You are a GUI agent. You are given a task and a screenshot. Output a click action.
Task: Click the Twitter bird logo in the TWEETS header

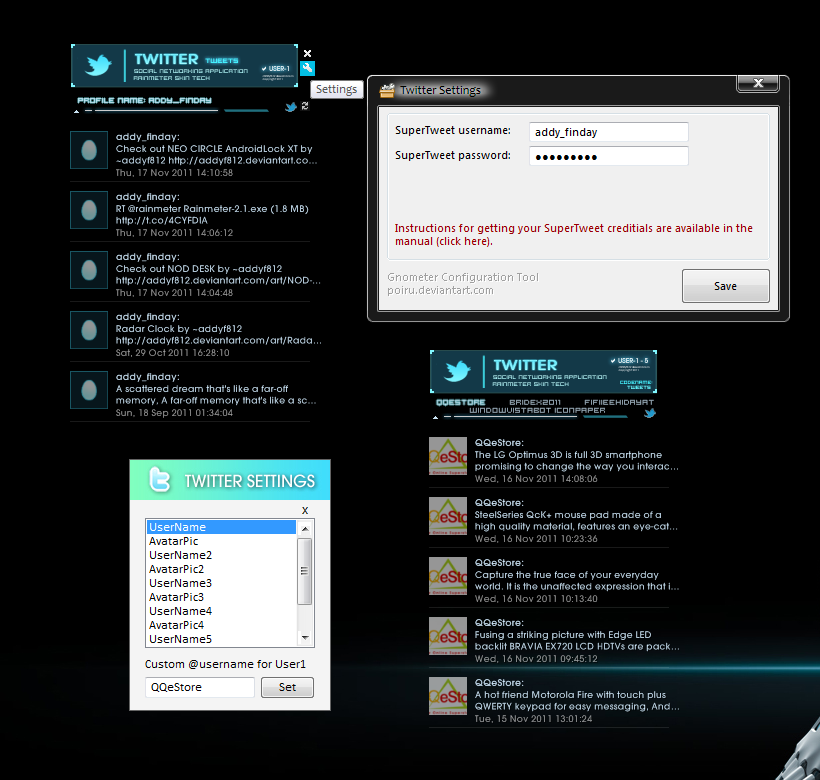click(x=98, y=65)
